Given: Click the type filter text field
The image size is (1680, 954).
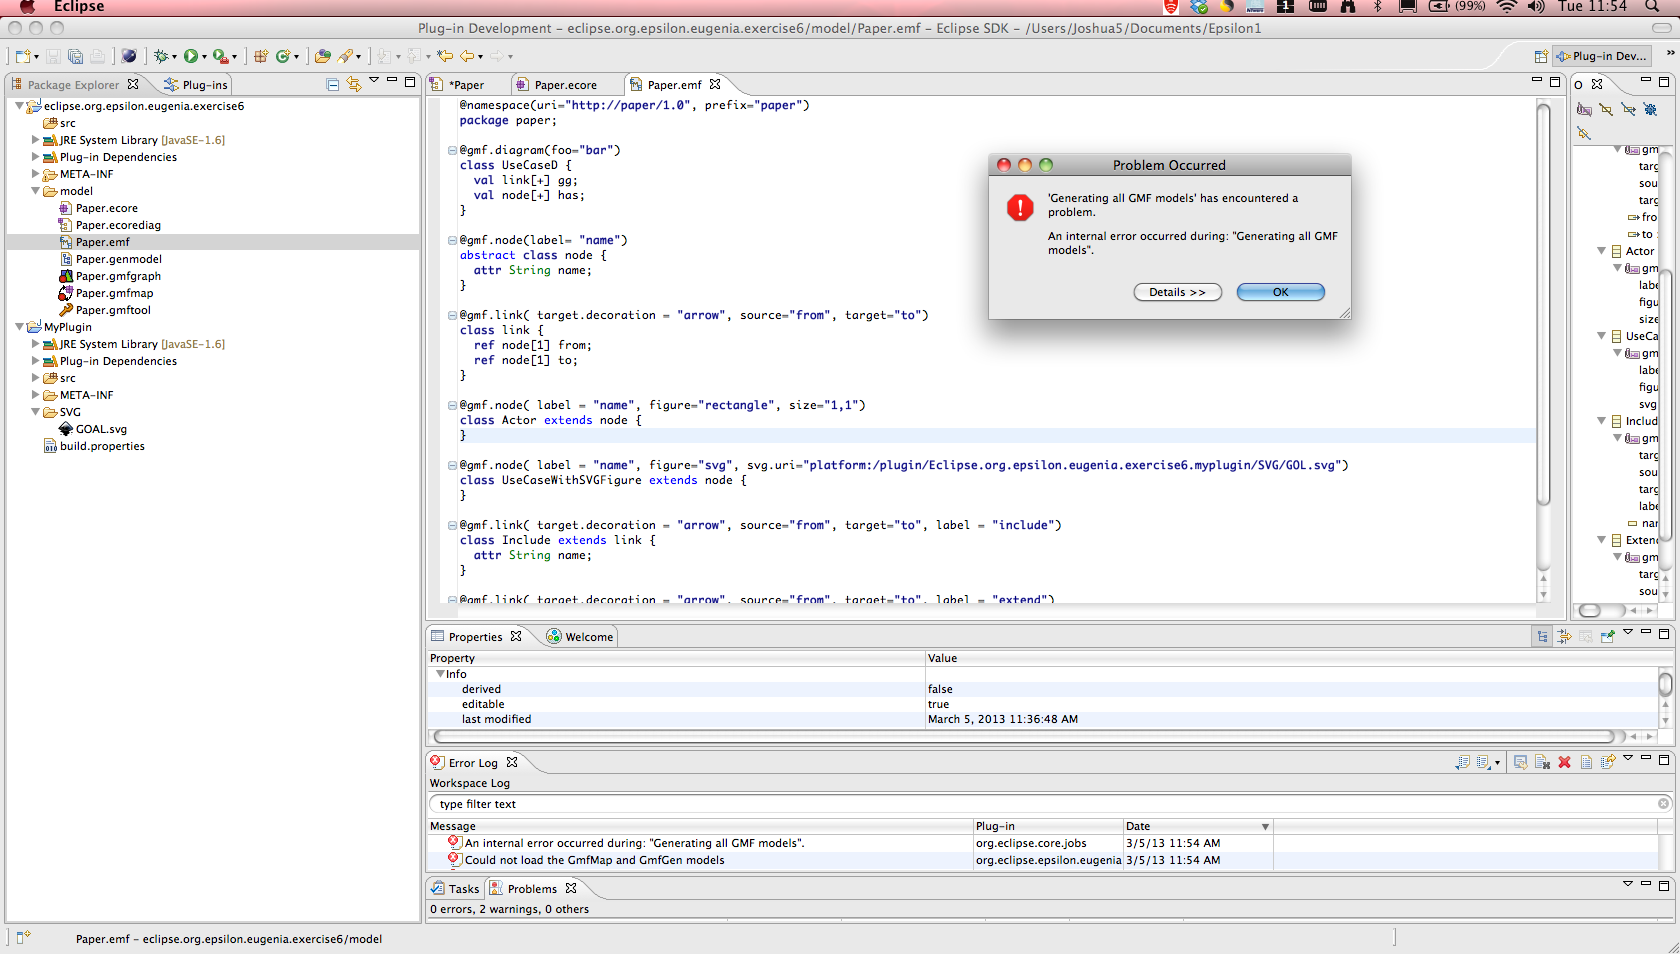Looking at the screenshot, I should point(1050,804).
